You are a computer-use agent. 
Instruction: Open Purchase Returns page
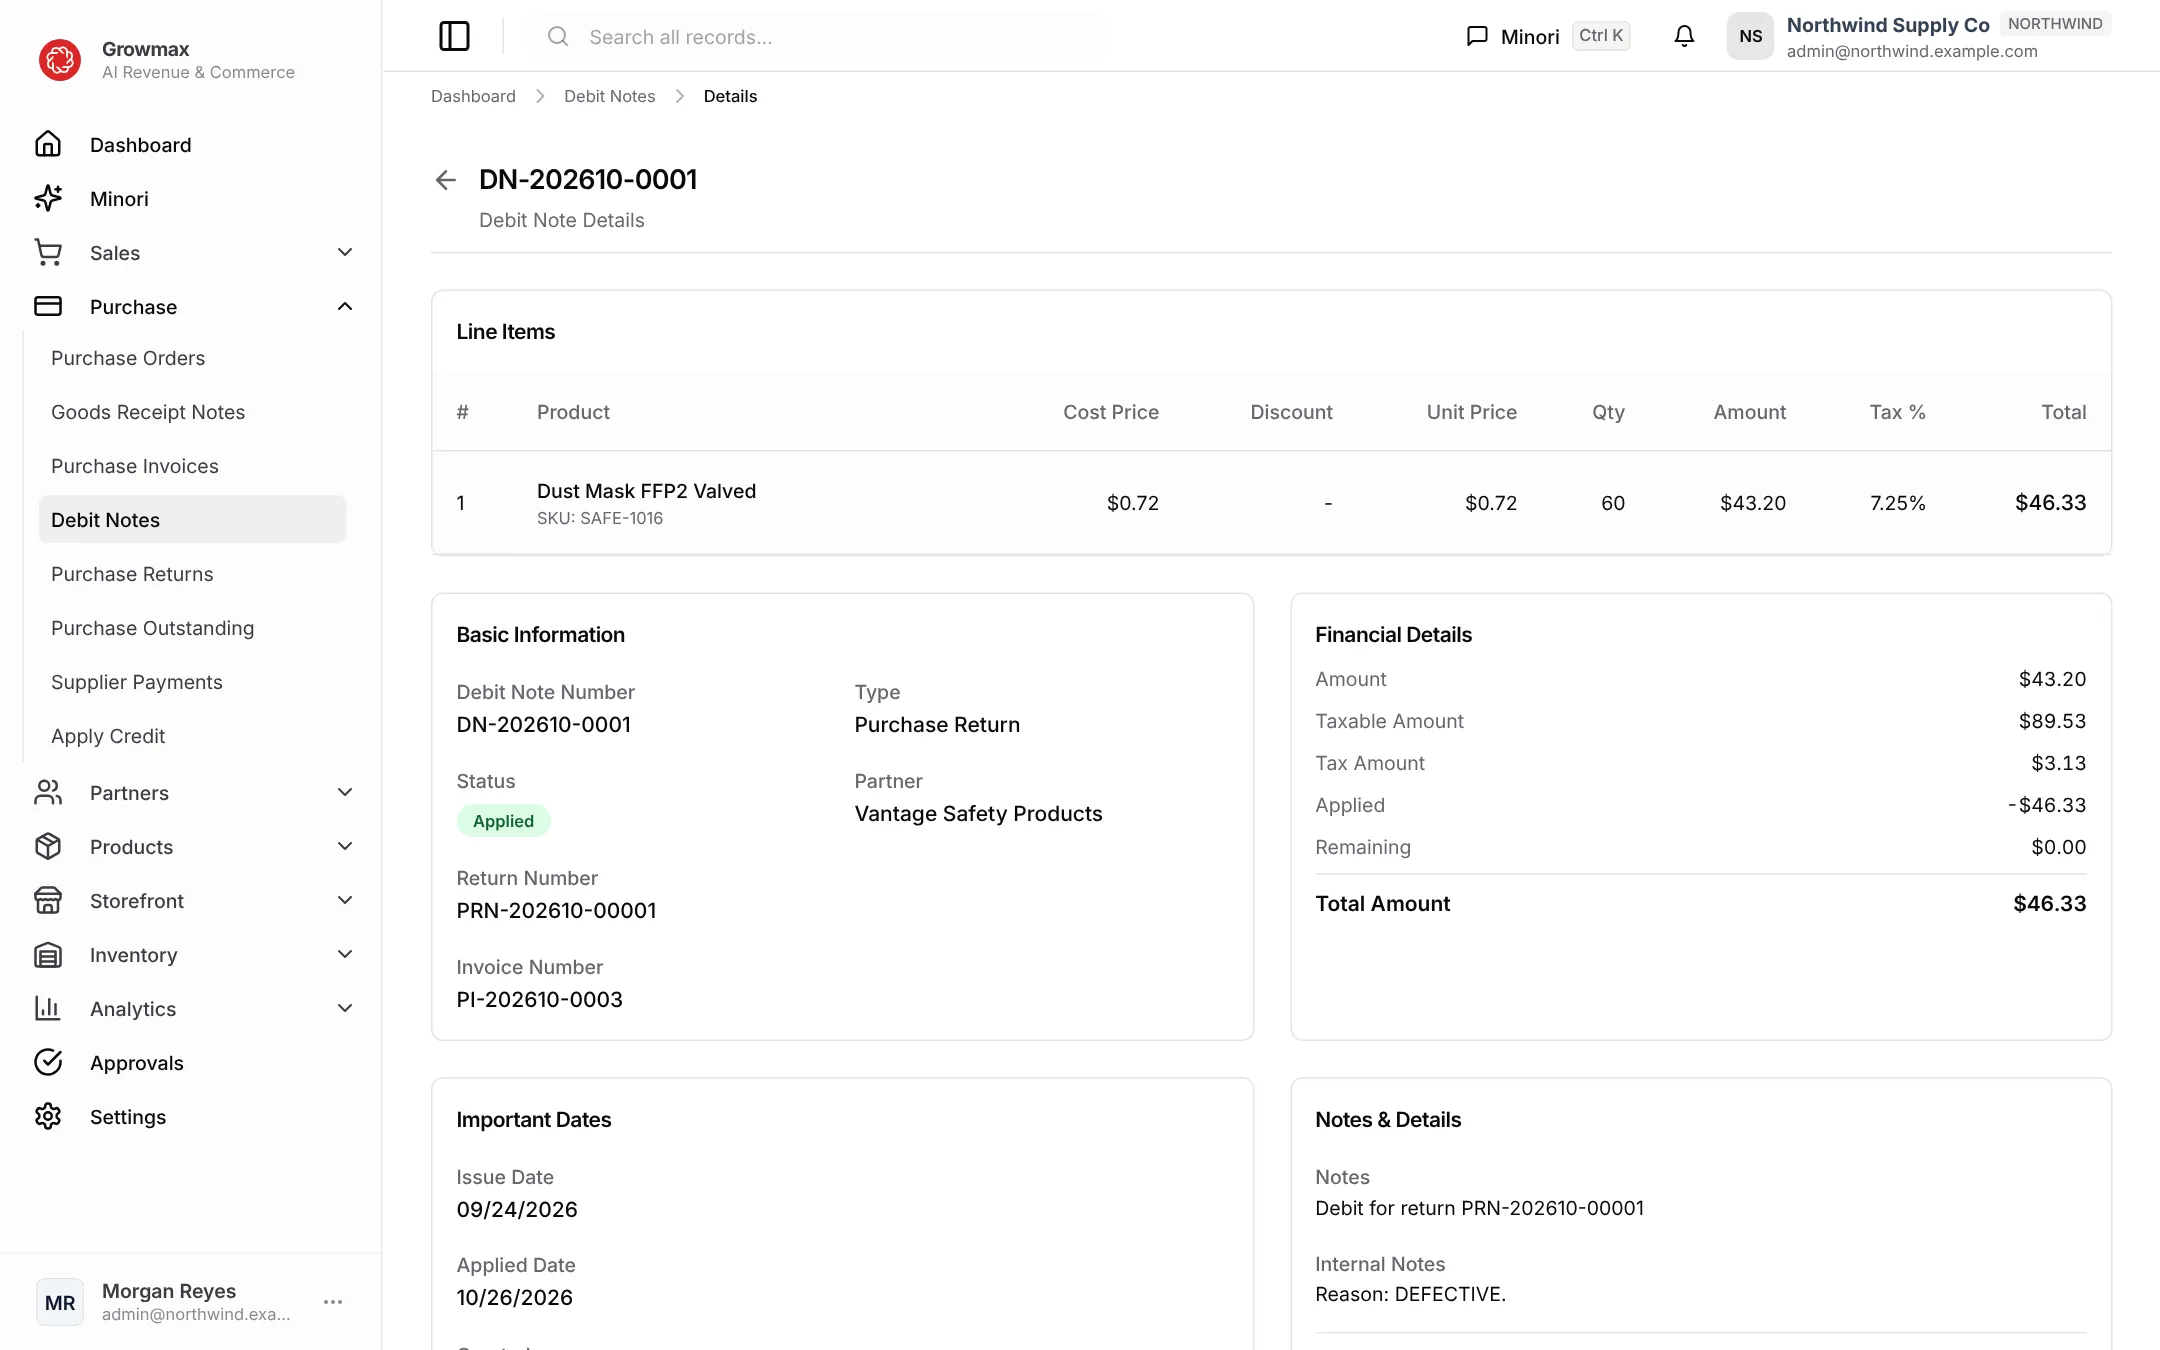click(192, 574)
